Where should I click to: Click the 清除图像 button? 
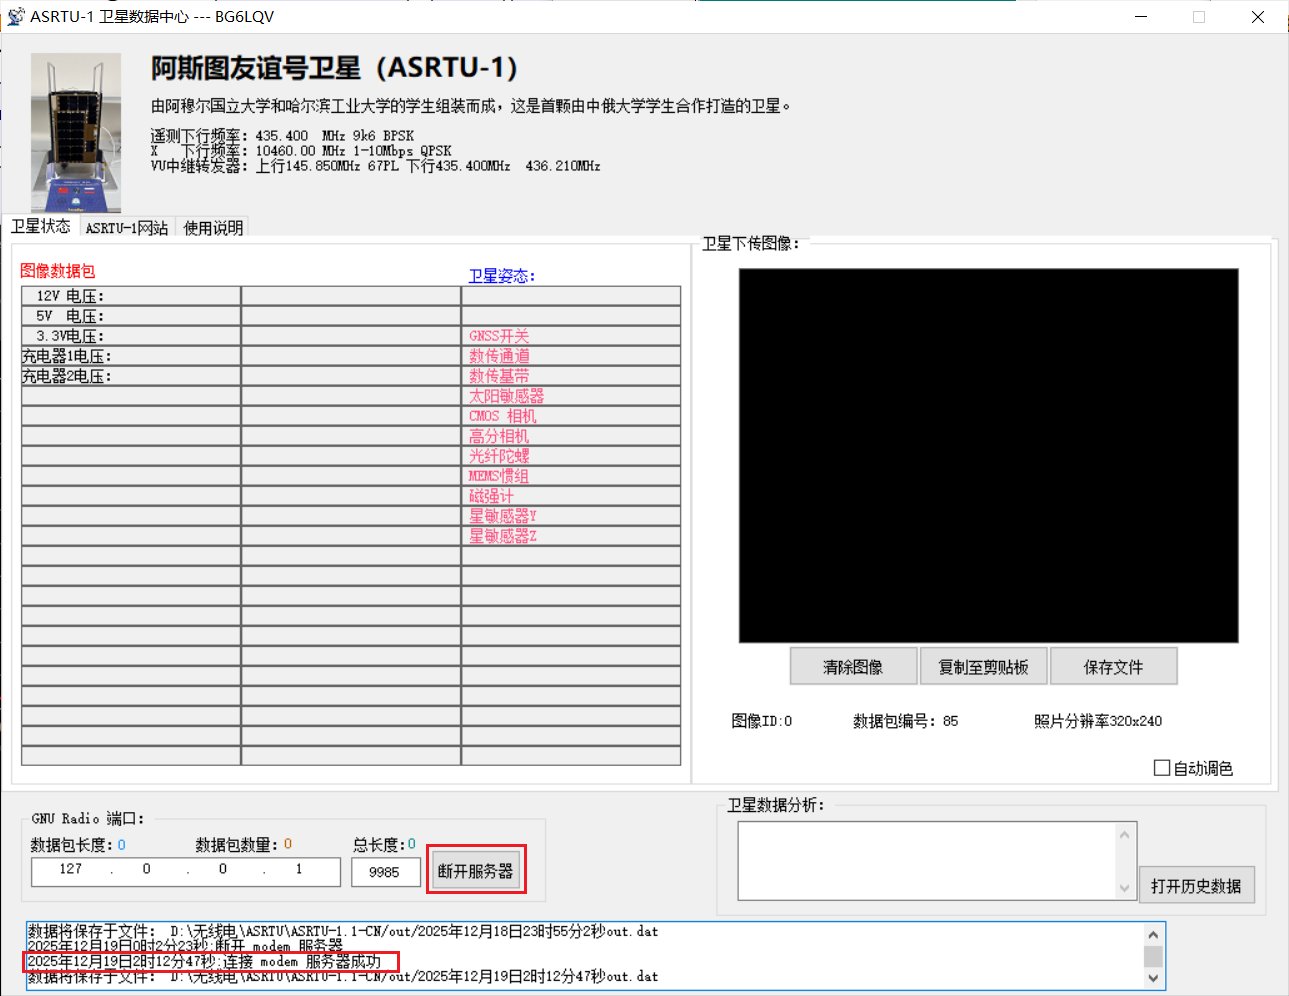point(853,667)
